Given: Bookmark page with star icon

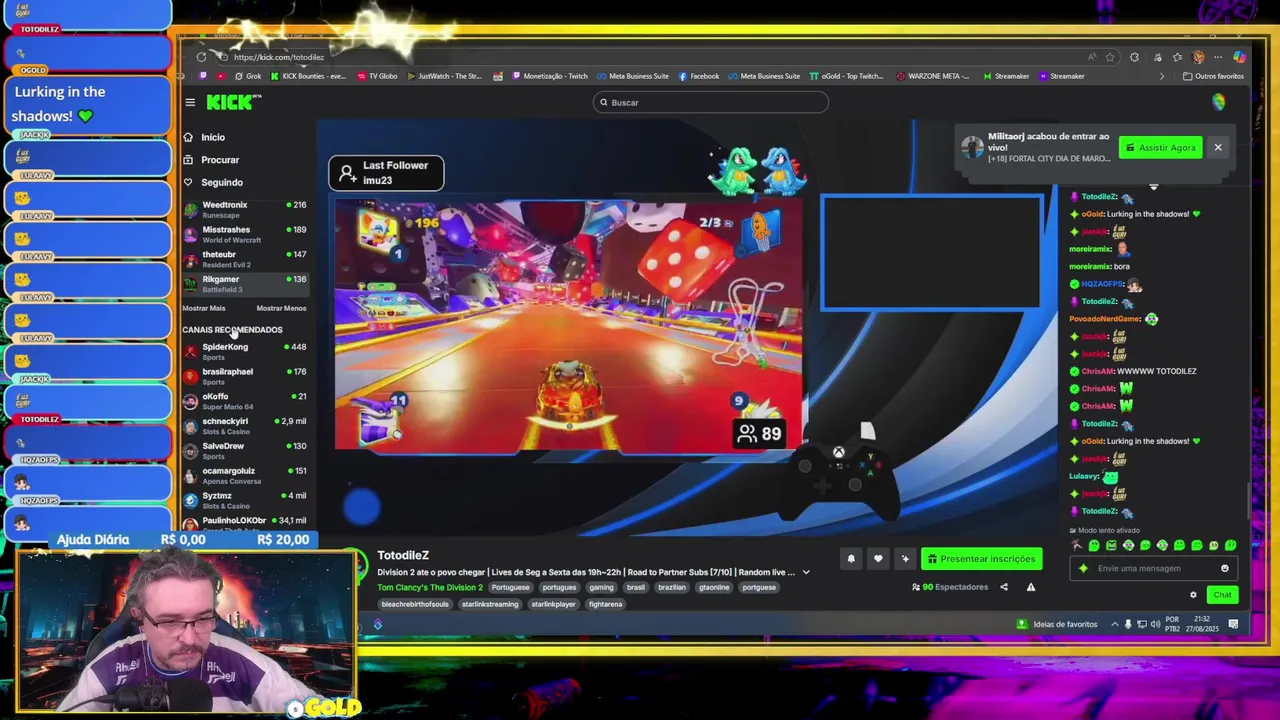Looking at the screenshot, I should (x=1112, y=57).
